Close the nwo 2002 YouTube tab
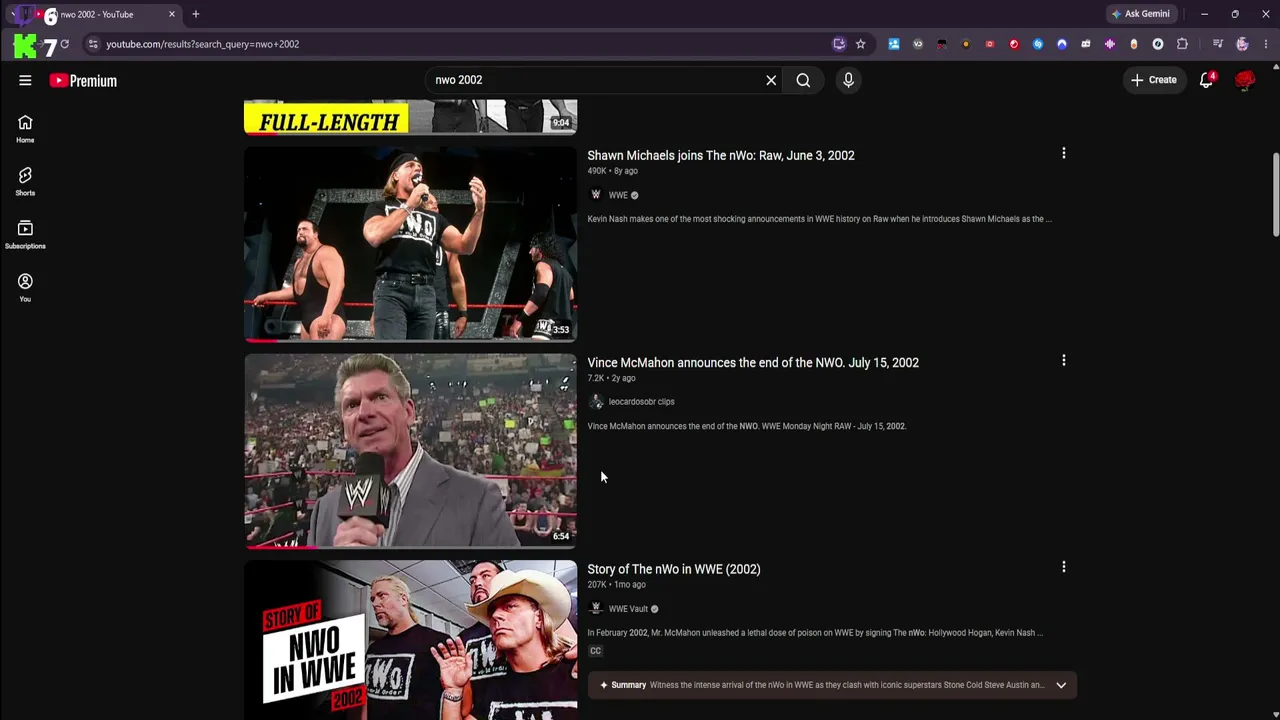This screenshot has width=1280, height=720. click(171, 14)
